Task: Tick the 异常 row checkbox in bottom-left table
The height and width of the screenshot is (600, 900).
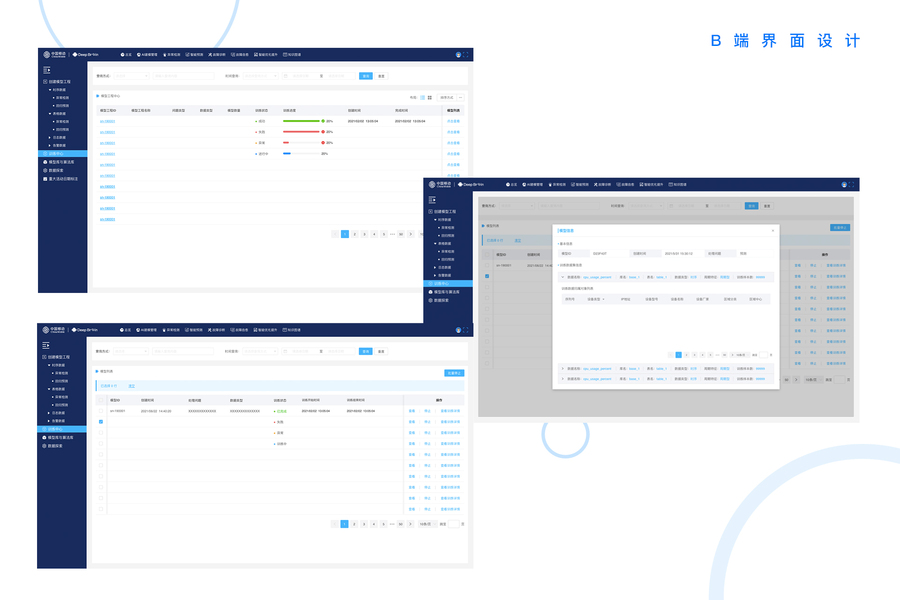Action: pyautogui.click(x=101, y=433)
